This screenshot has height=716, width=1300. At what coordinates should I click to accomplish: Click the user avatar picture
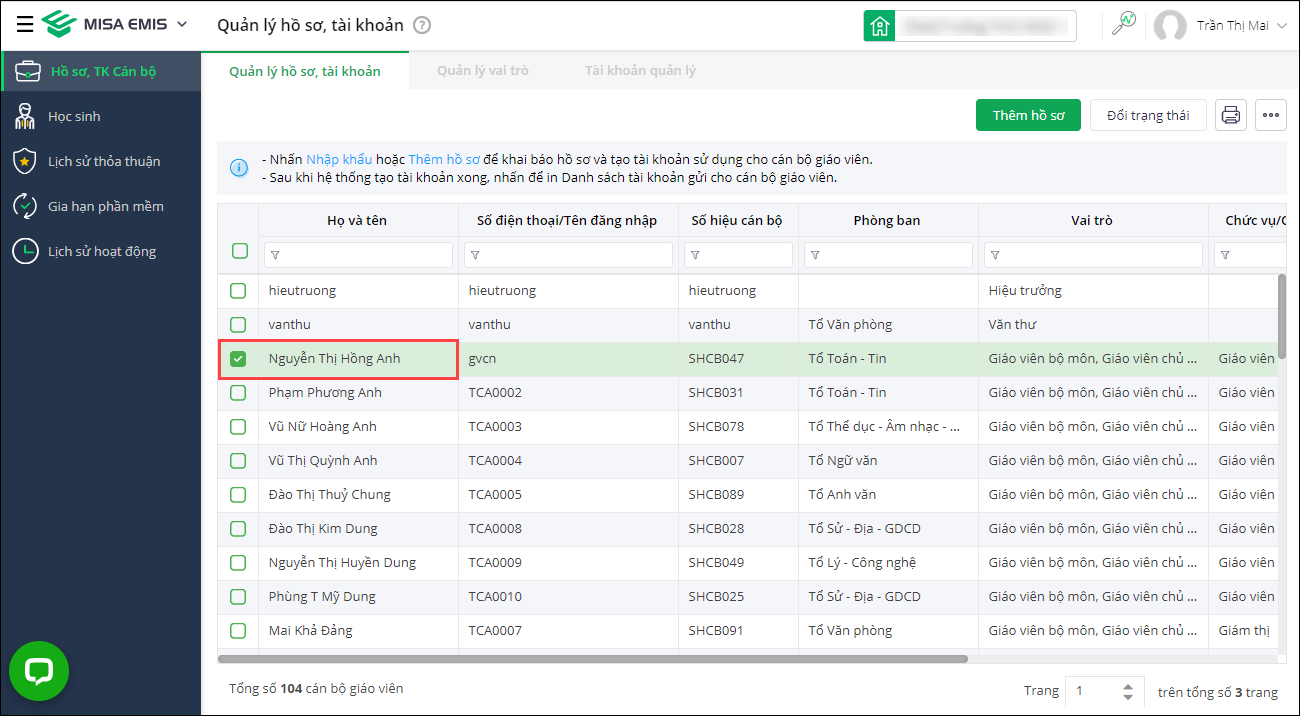[x=1170, y=26]
